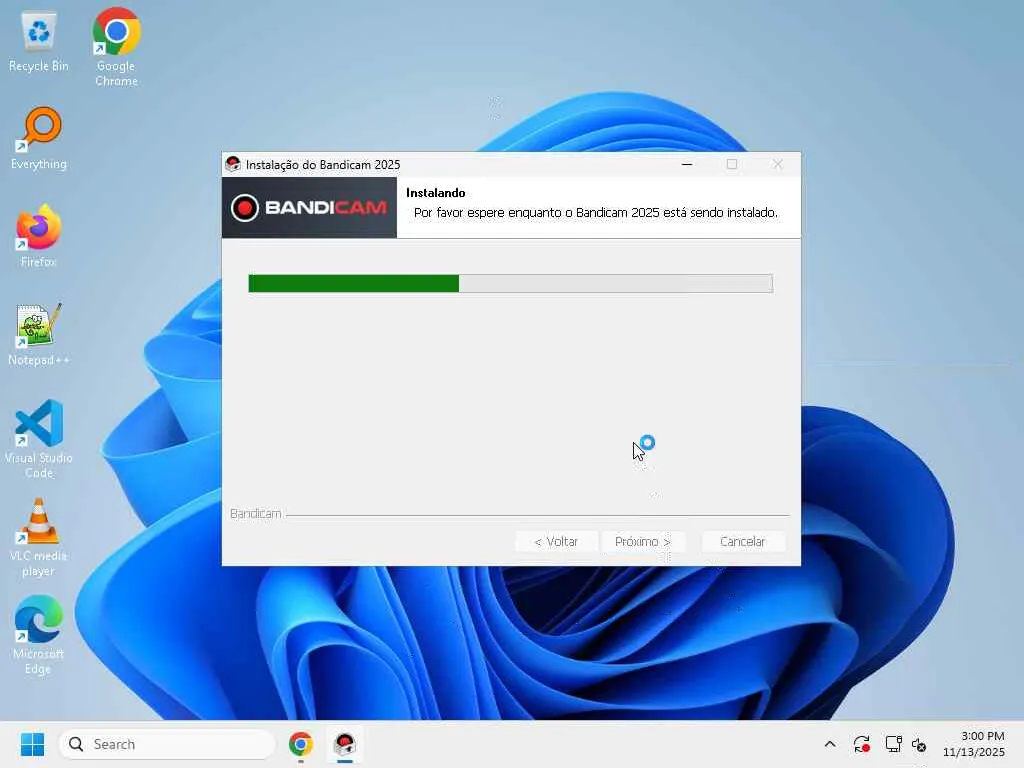Click the < Voltar button
Viewport: 1024px width, 768px height.
[x=556, y=541]
